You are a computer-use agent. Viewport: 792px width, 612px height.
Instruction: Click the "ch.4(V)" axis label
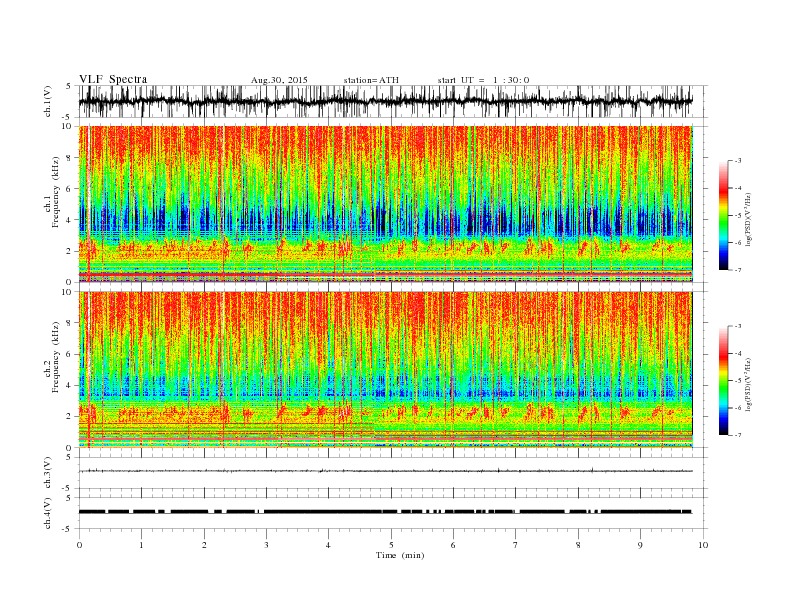pos(48,514)
